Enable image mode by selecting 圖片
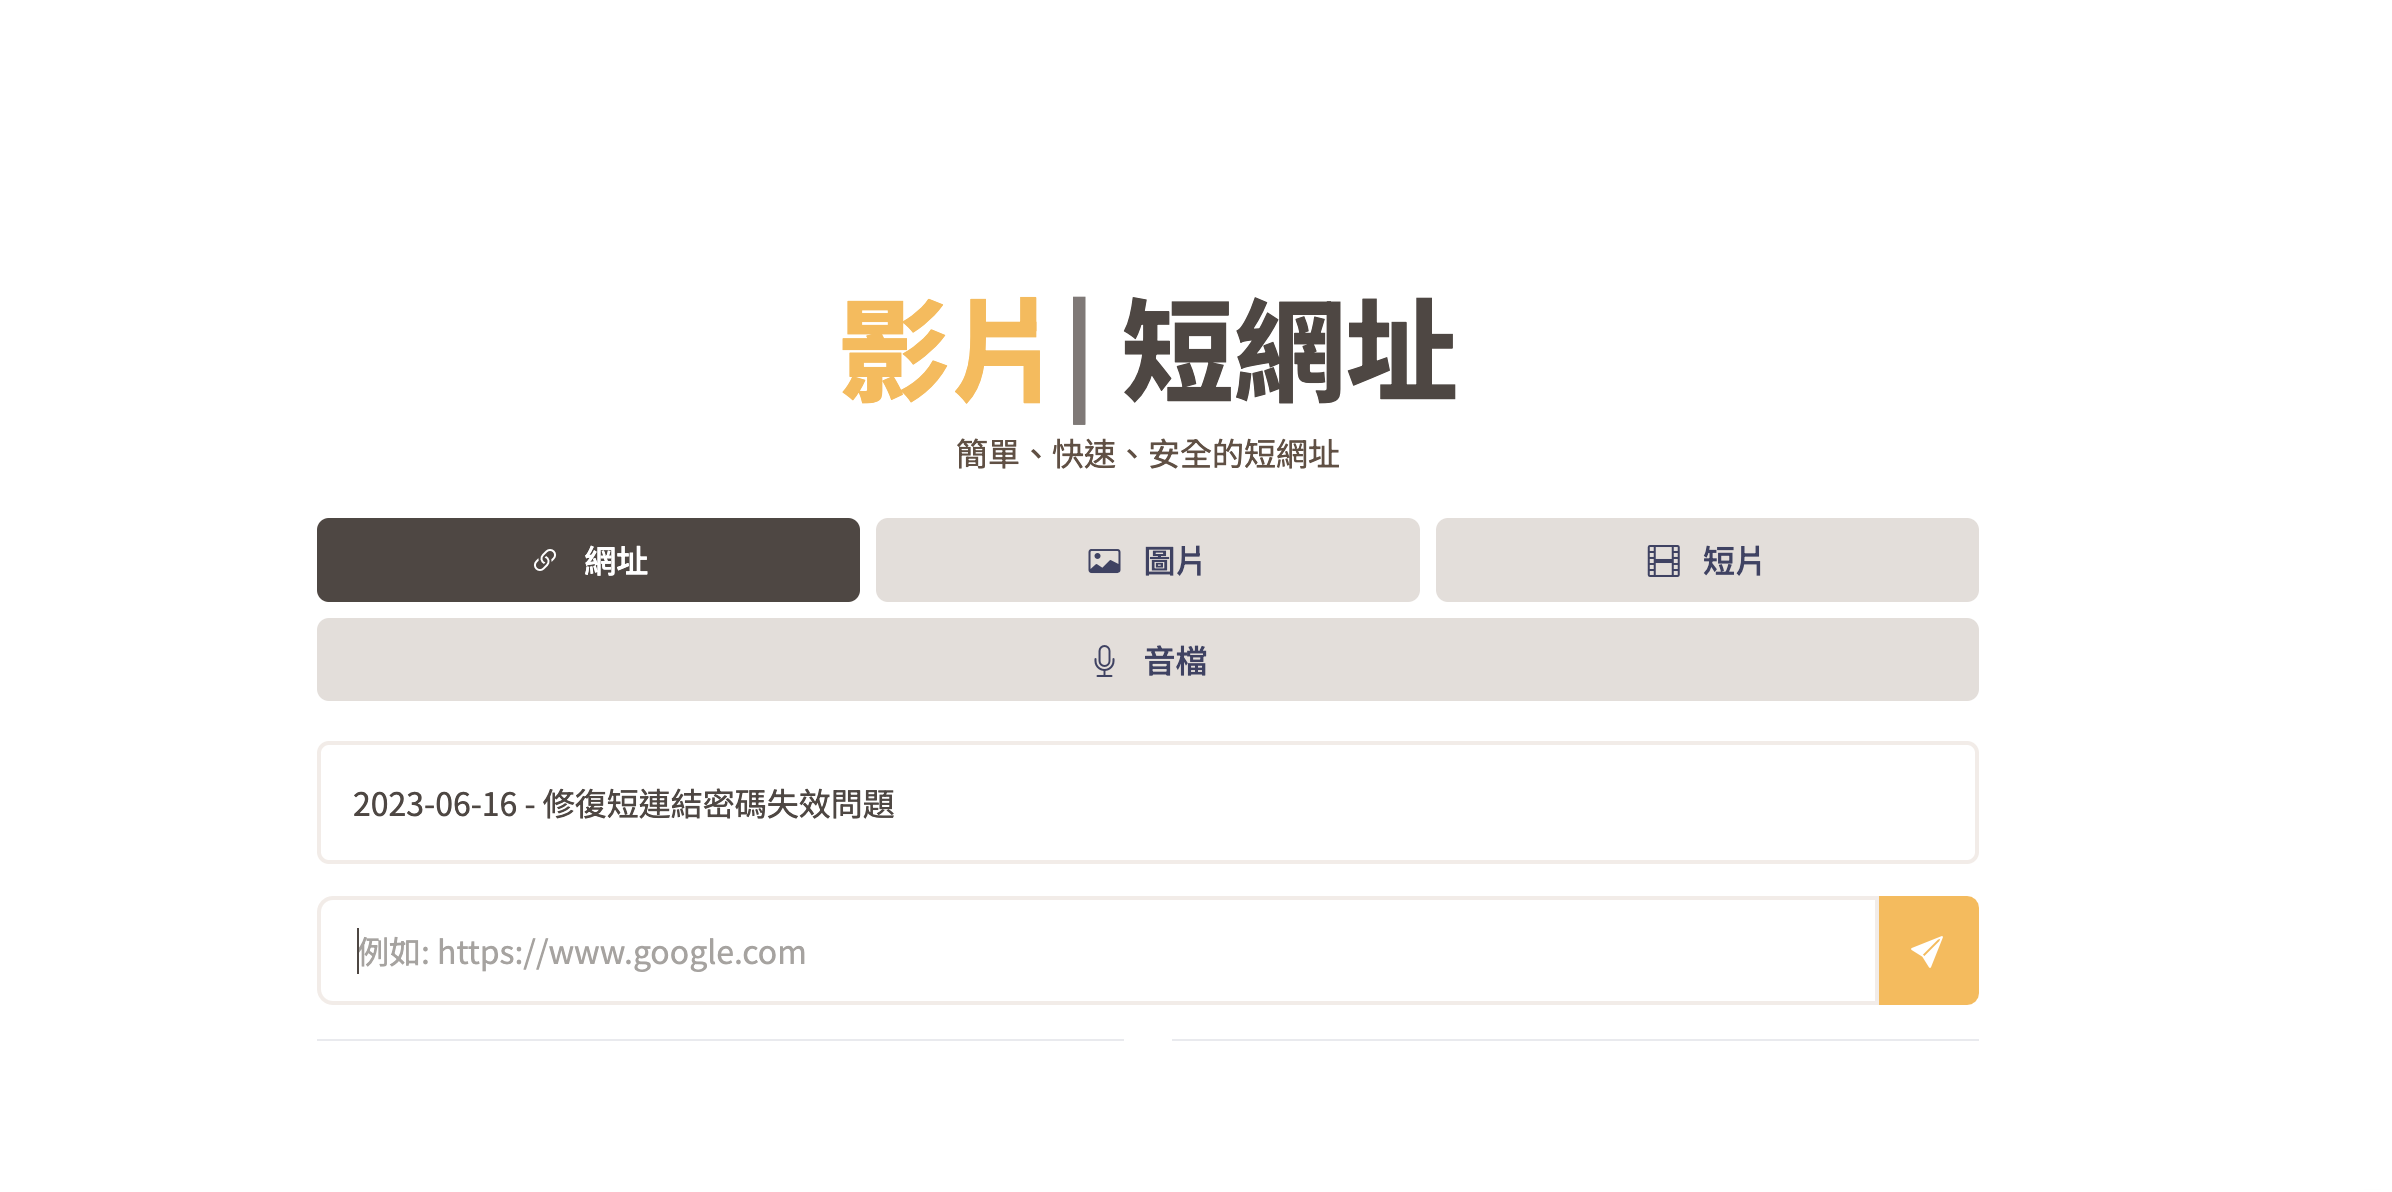Viewport: 2392px width, 1192px height. click(x=1147, y=560)
